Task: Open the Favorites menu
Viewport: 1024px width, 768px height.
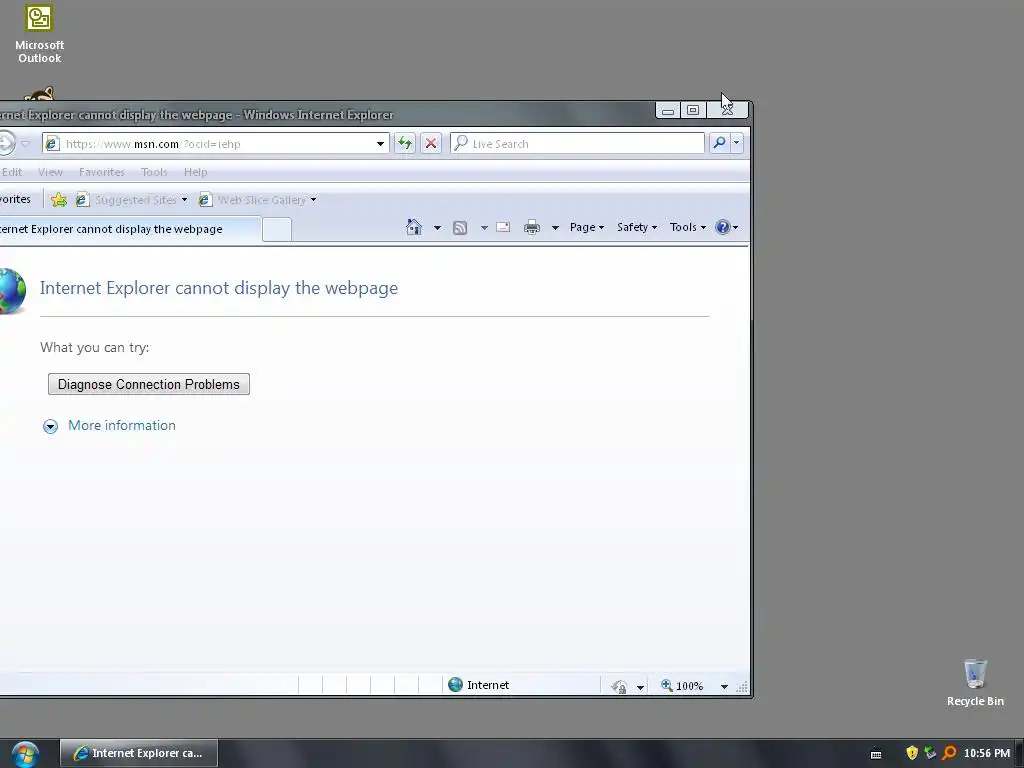Action: pyautogui.click(x=101, y=172)
